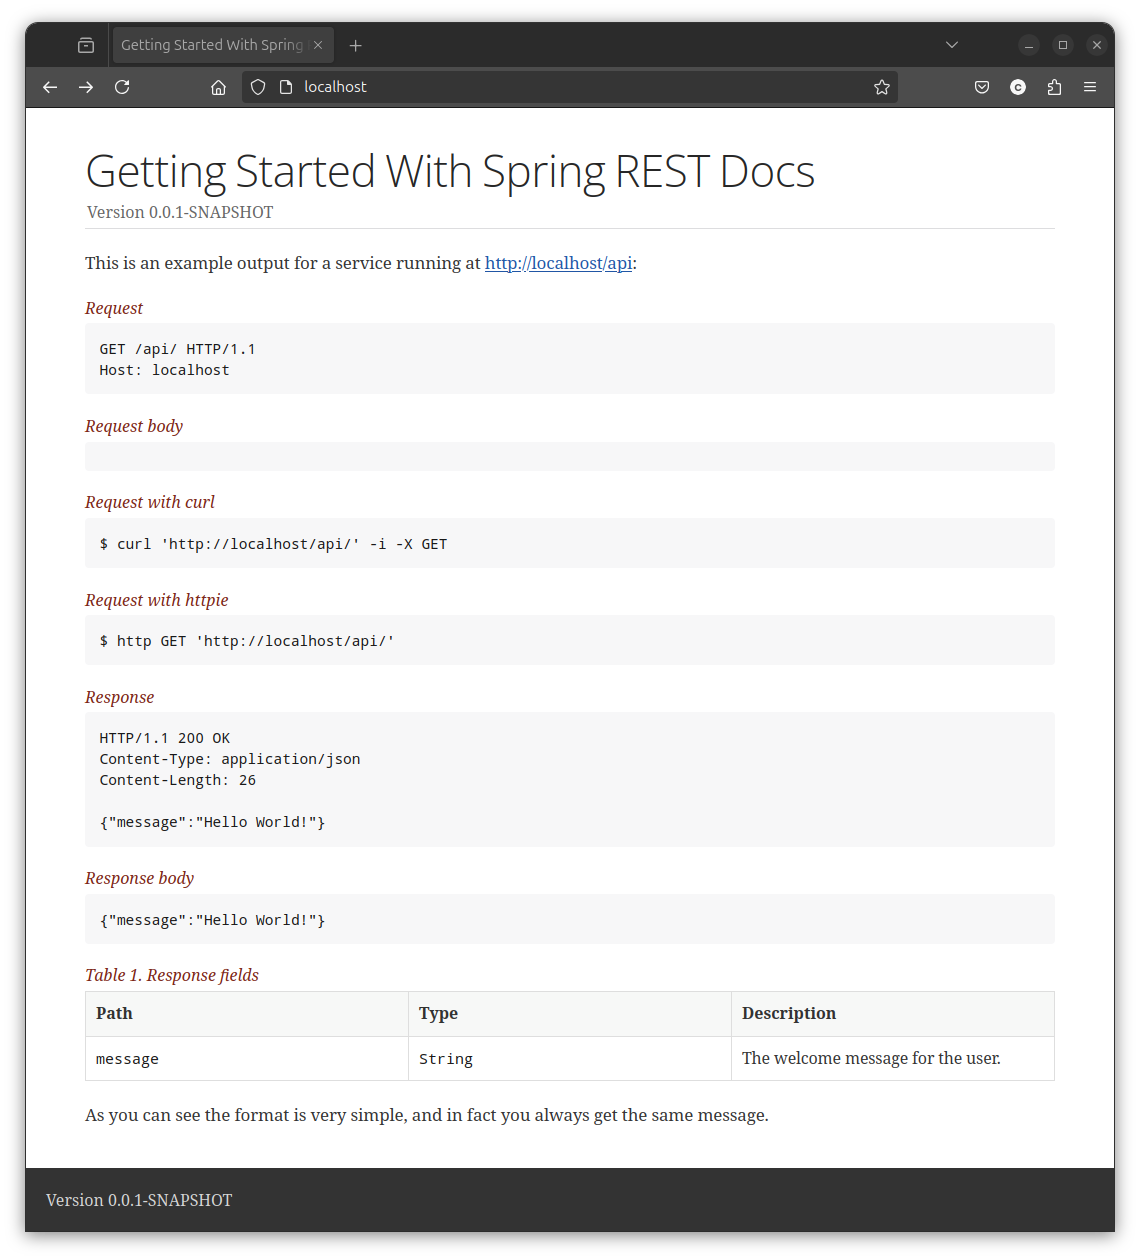Open the http://localhost/api link
Screen dimensions: 1140x1260
coord(559,263)
